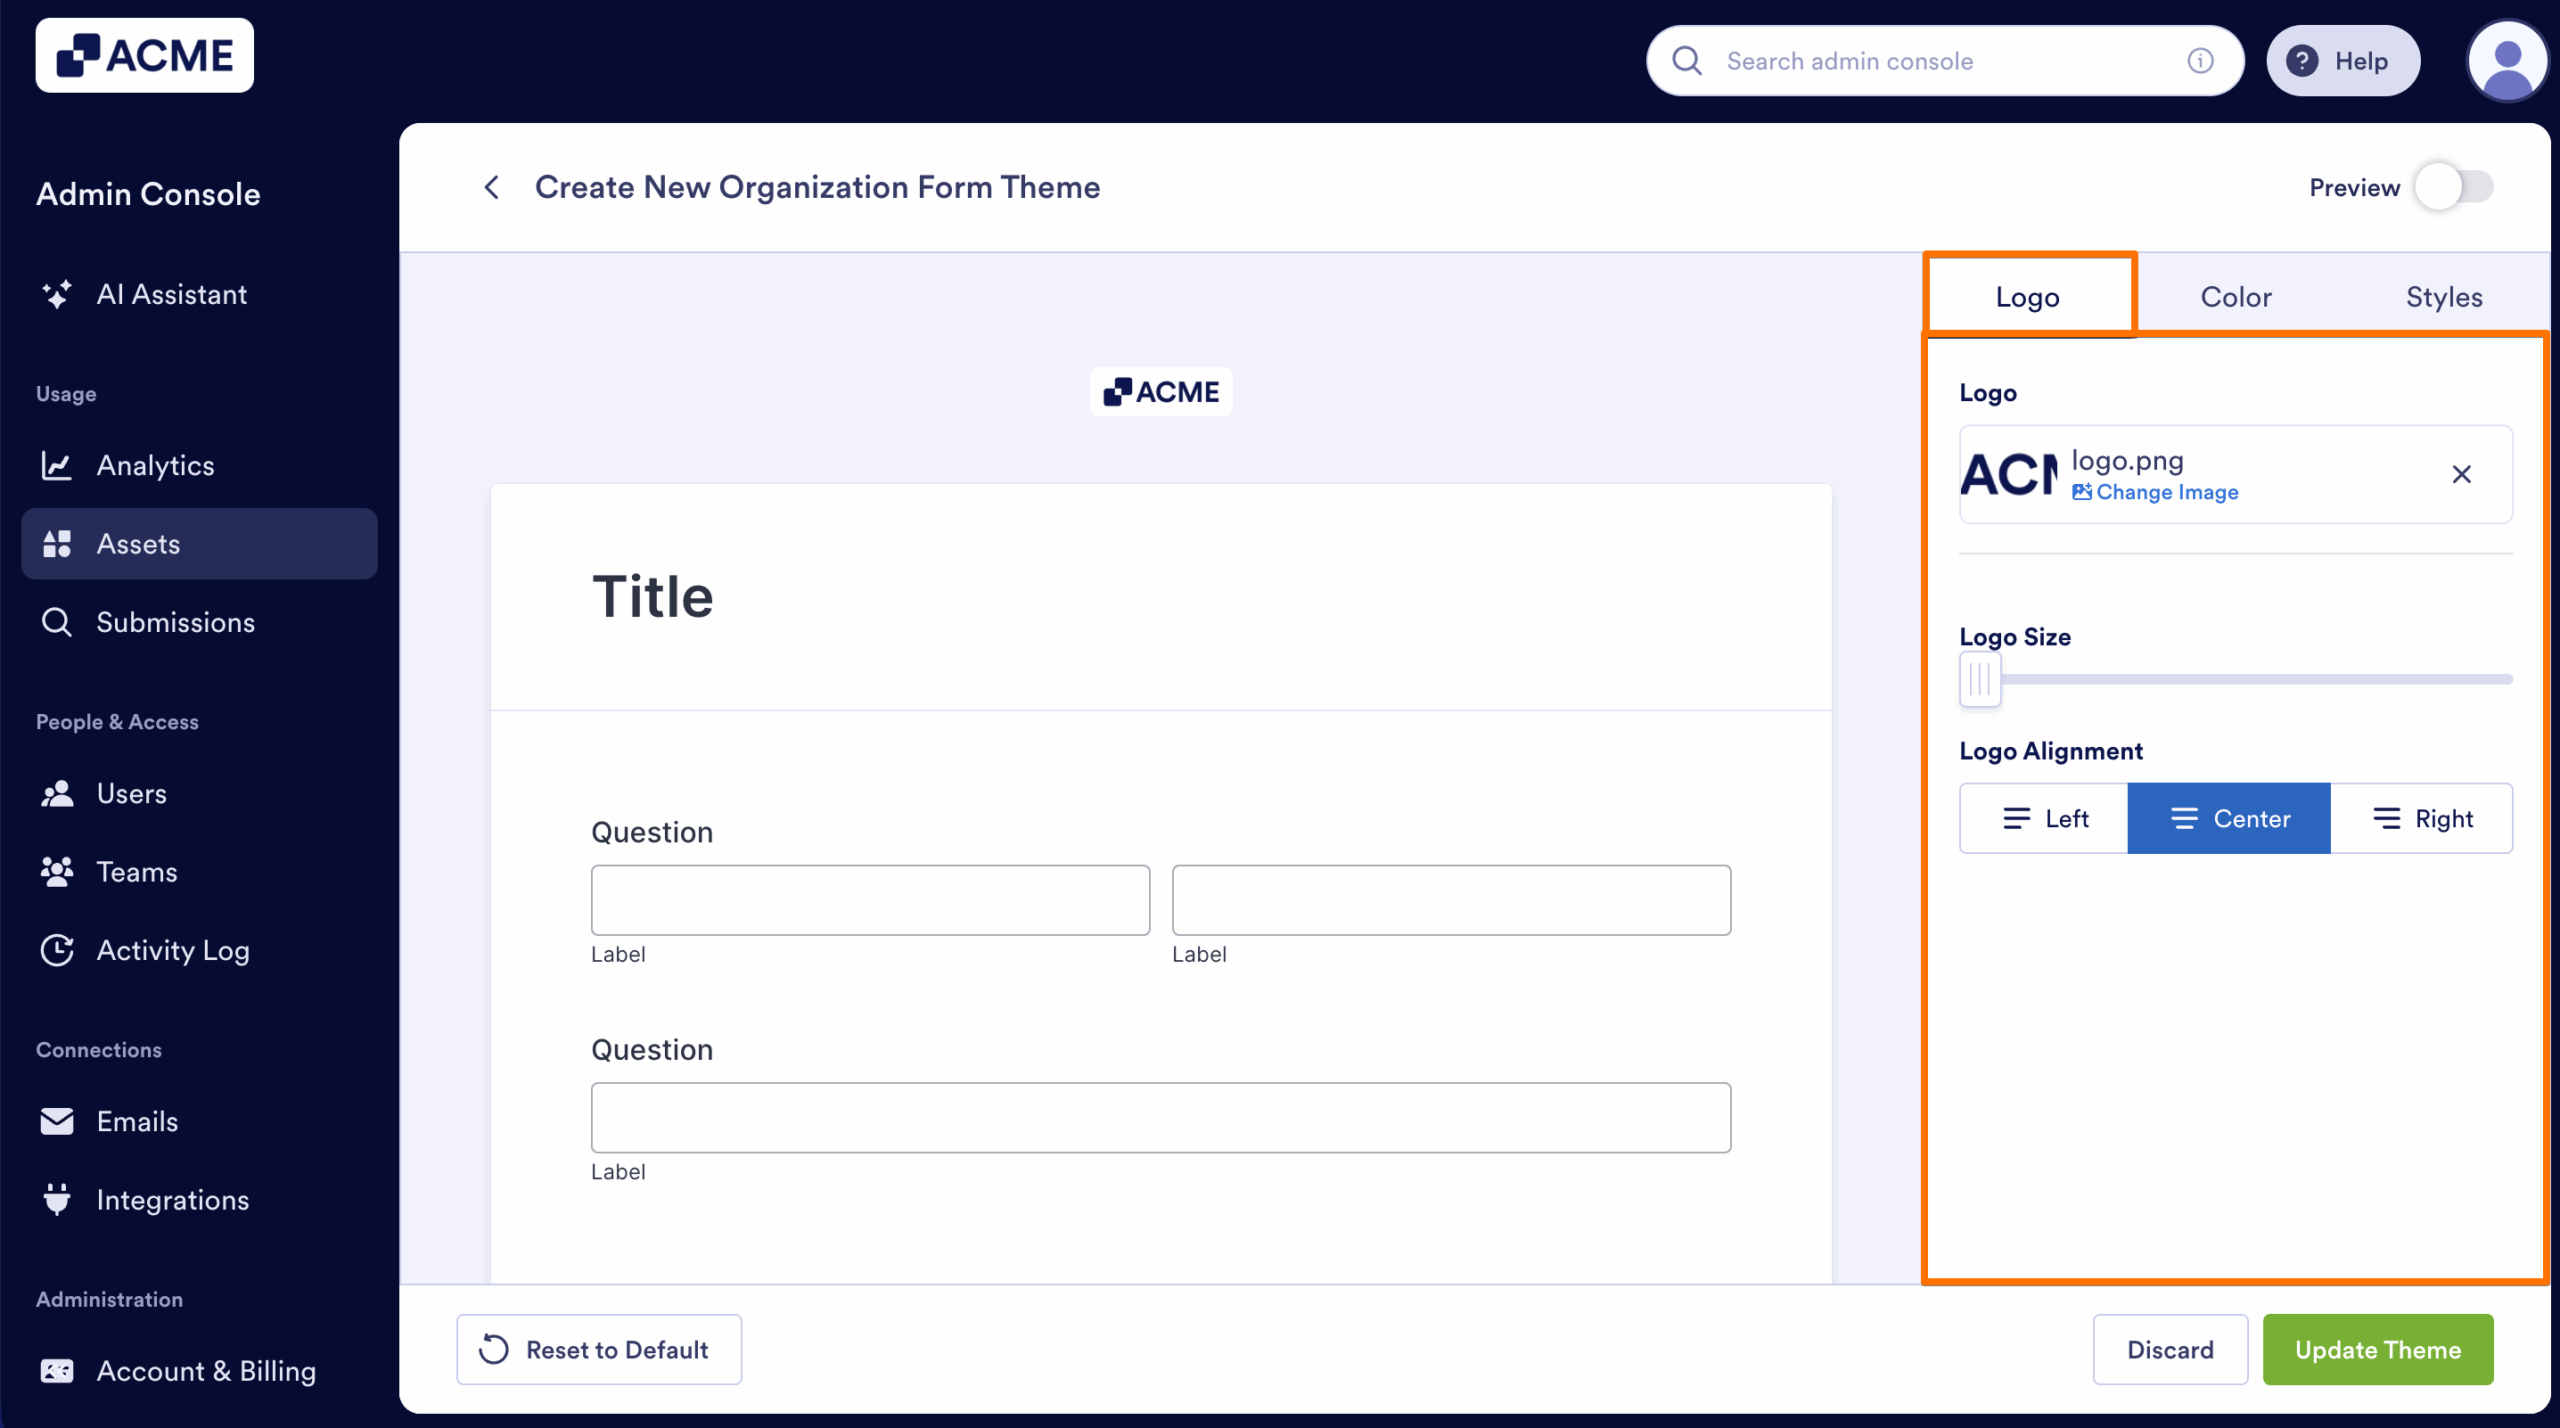The image size is (2560, 1428).
Task: Open the AI Assistant section
Action: pos(57,294)
